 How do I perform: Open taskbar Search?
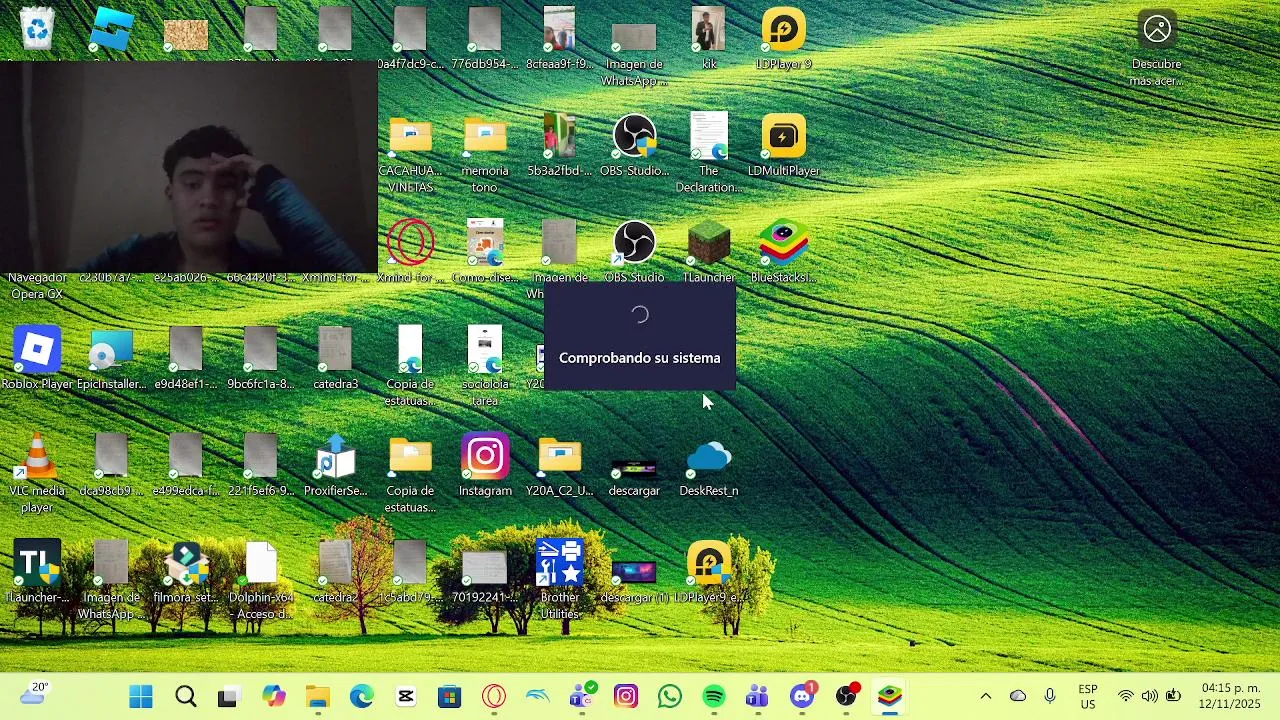coord(185,696)
